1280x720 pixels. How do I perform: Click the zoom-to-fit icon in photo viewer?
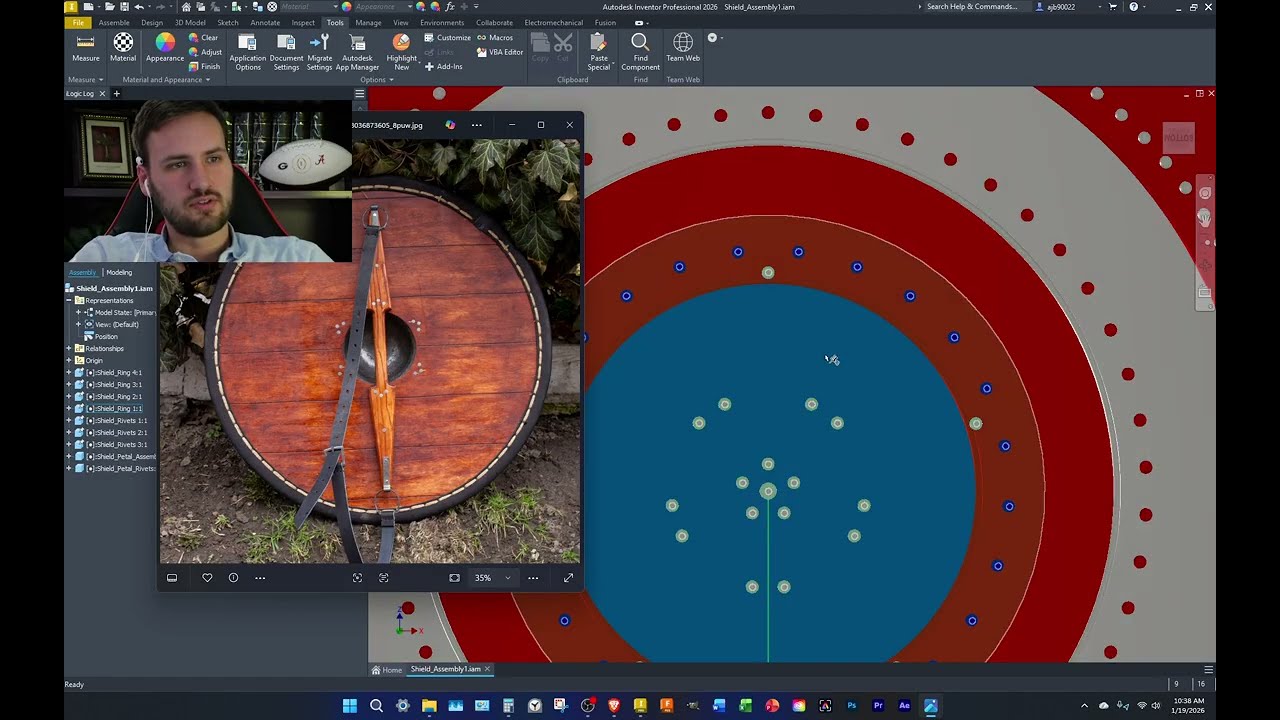coord(454,577)
